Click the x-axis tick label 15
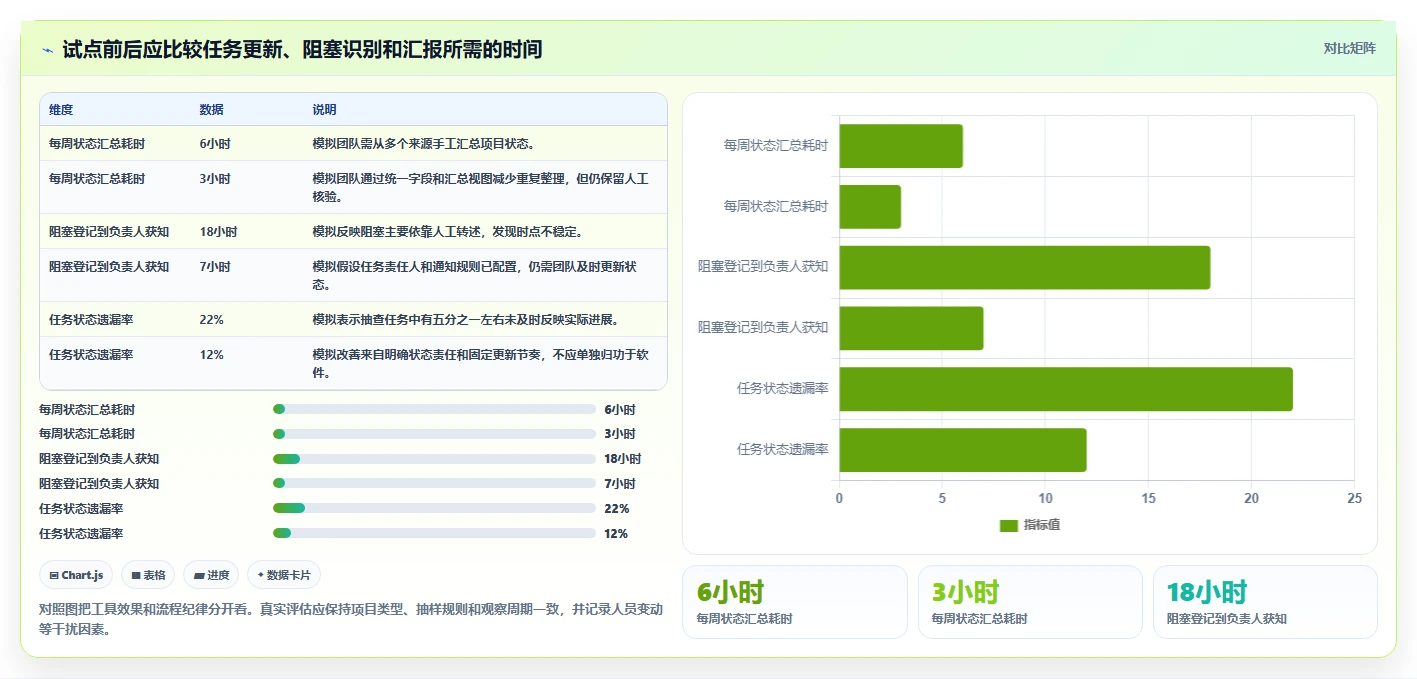This screenshot has height=679, width=1417. (1148, 498)
